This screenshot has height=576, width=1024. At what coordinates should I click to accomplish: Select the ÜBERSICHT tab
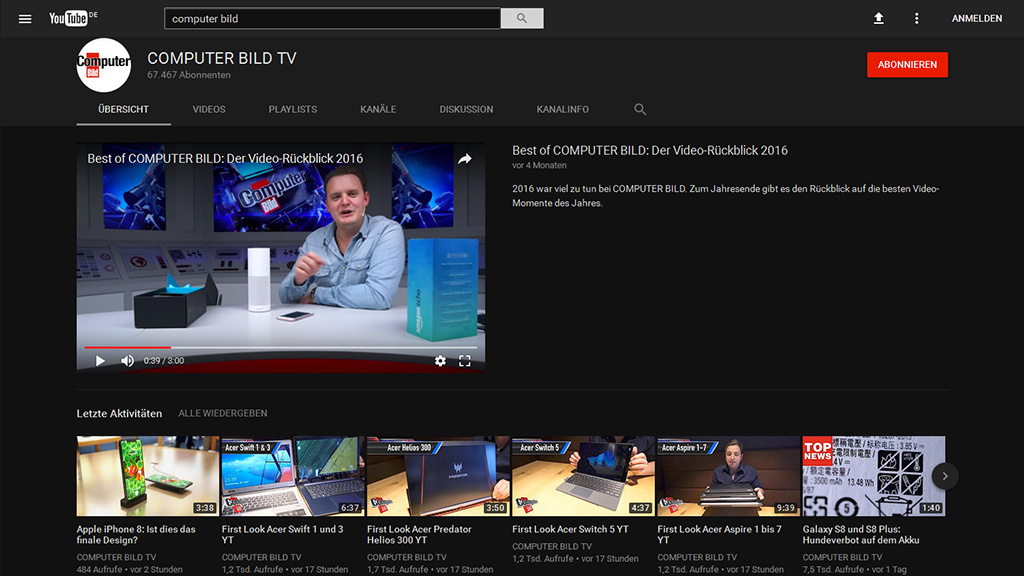[x=123, y=109]
